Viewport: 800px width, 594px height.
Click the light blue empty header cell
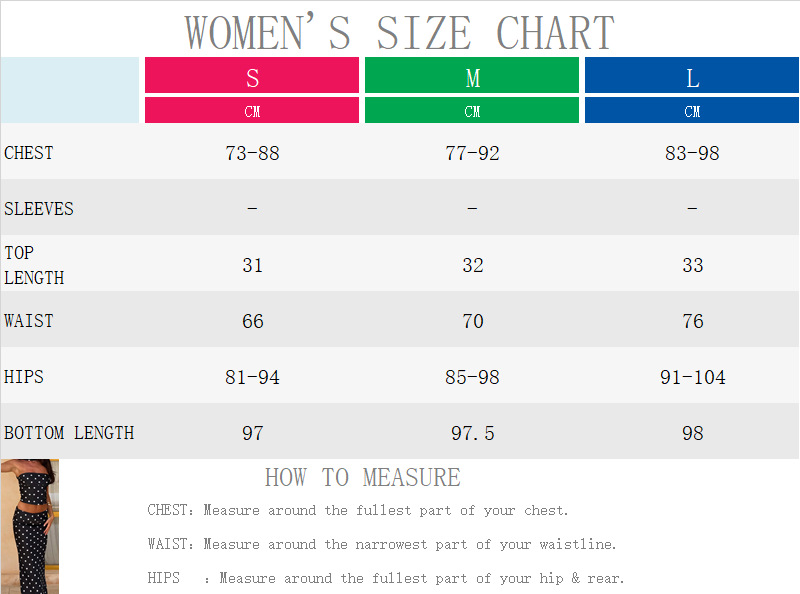tap(70, 89)
